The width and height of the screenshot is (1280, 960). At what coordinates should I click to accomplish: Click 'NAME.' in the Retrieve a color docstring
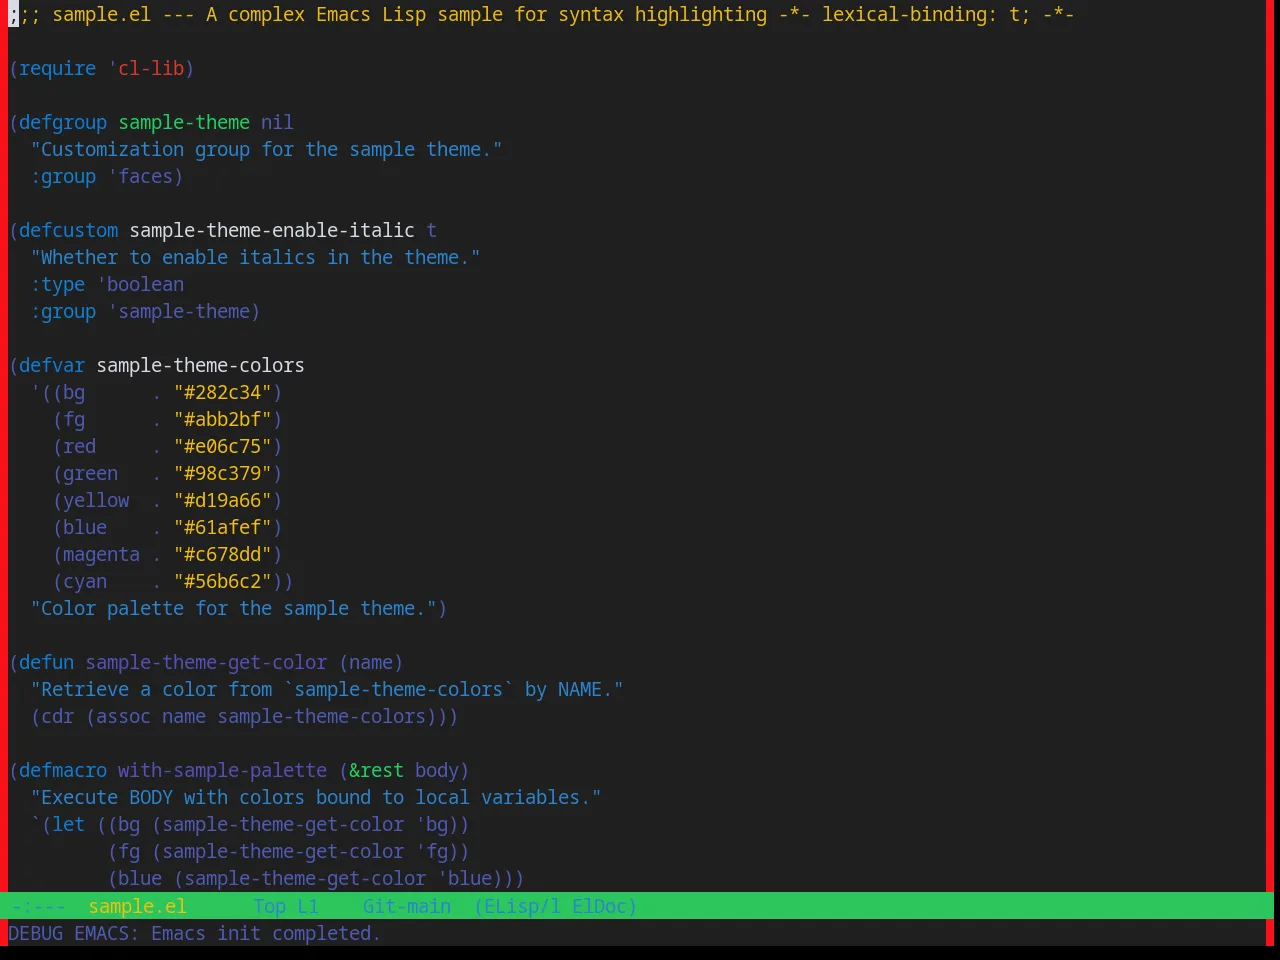click(585, 689)
